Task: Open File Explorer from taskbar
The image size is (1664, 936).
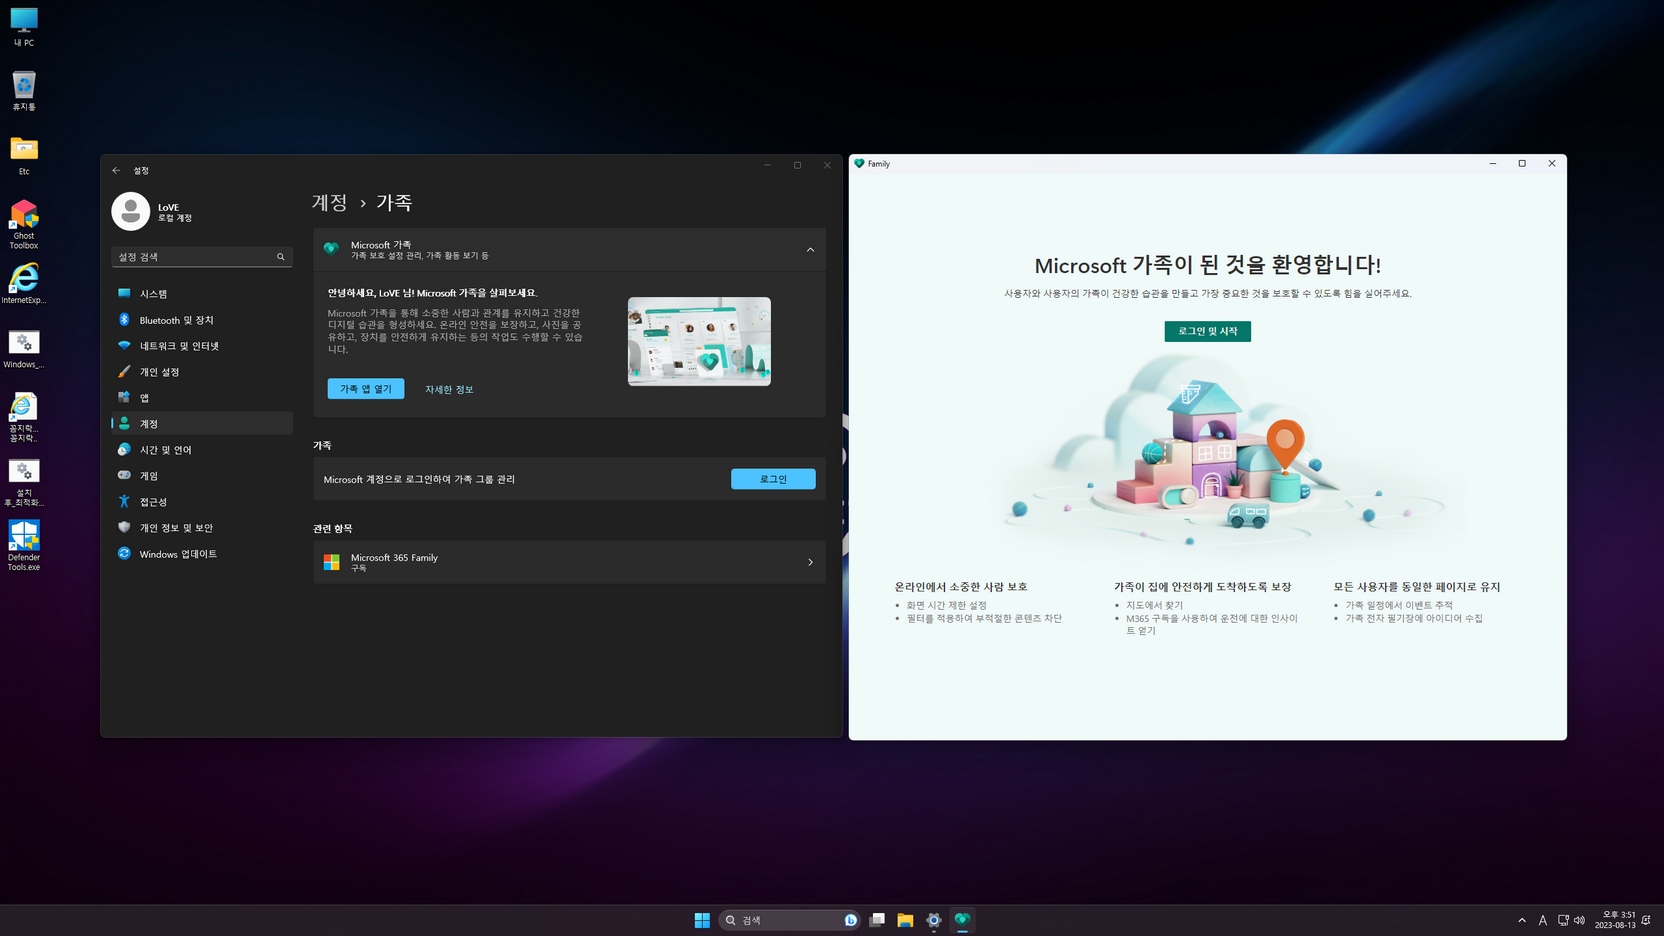Action: (905, 920)
